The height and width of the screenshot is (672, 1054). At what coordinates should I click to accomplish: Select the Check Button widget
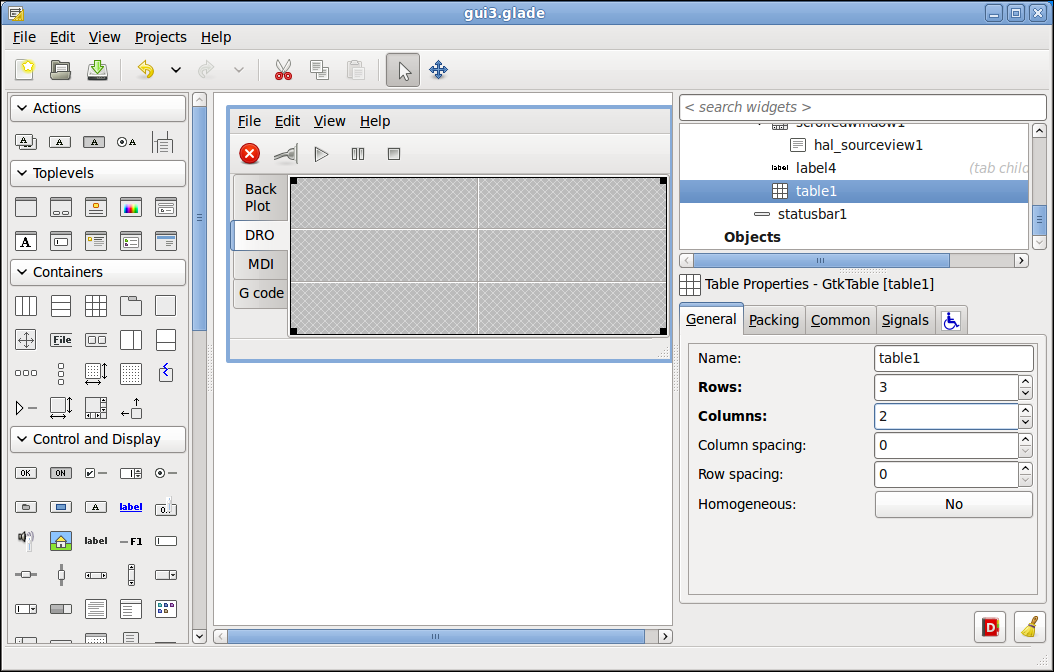tap(96, 473)
